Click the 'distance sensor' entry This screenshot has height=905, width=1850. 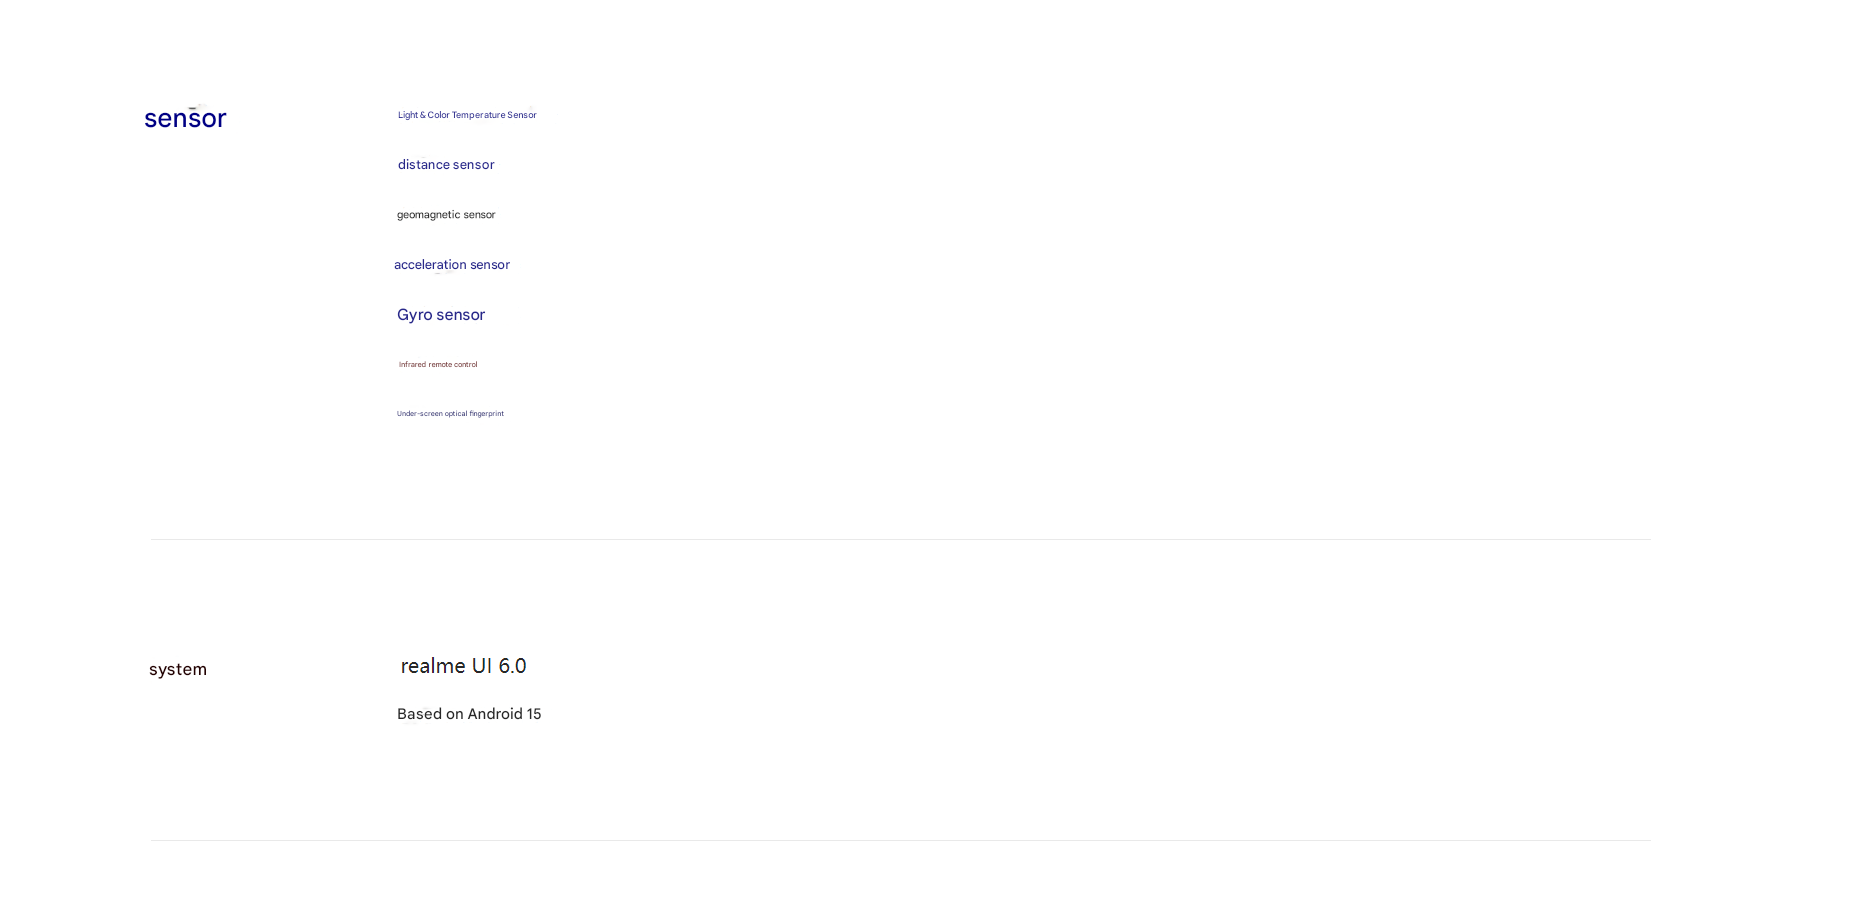(446, 165)
